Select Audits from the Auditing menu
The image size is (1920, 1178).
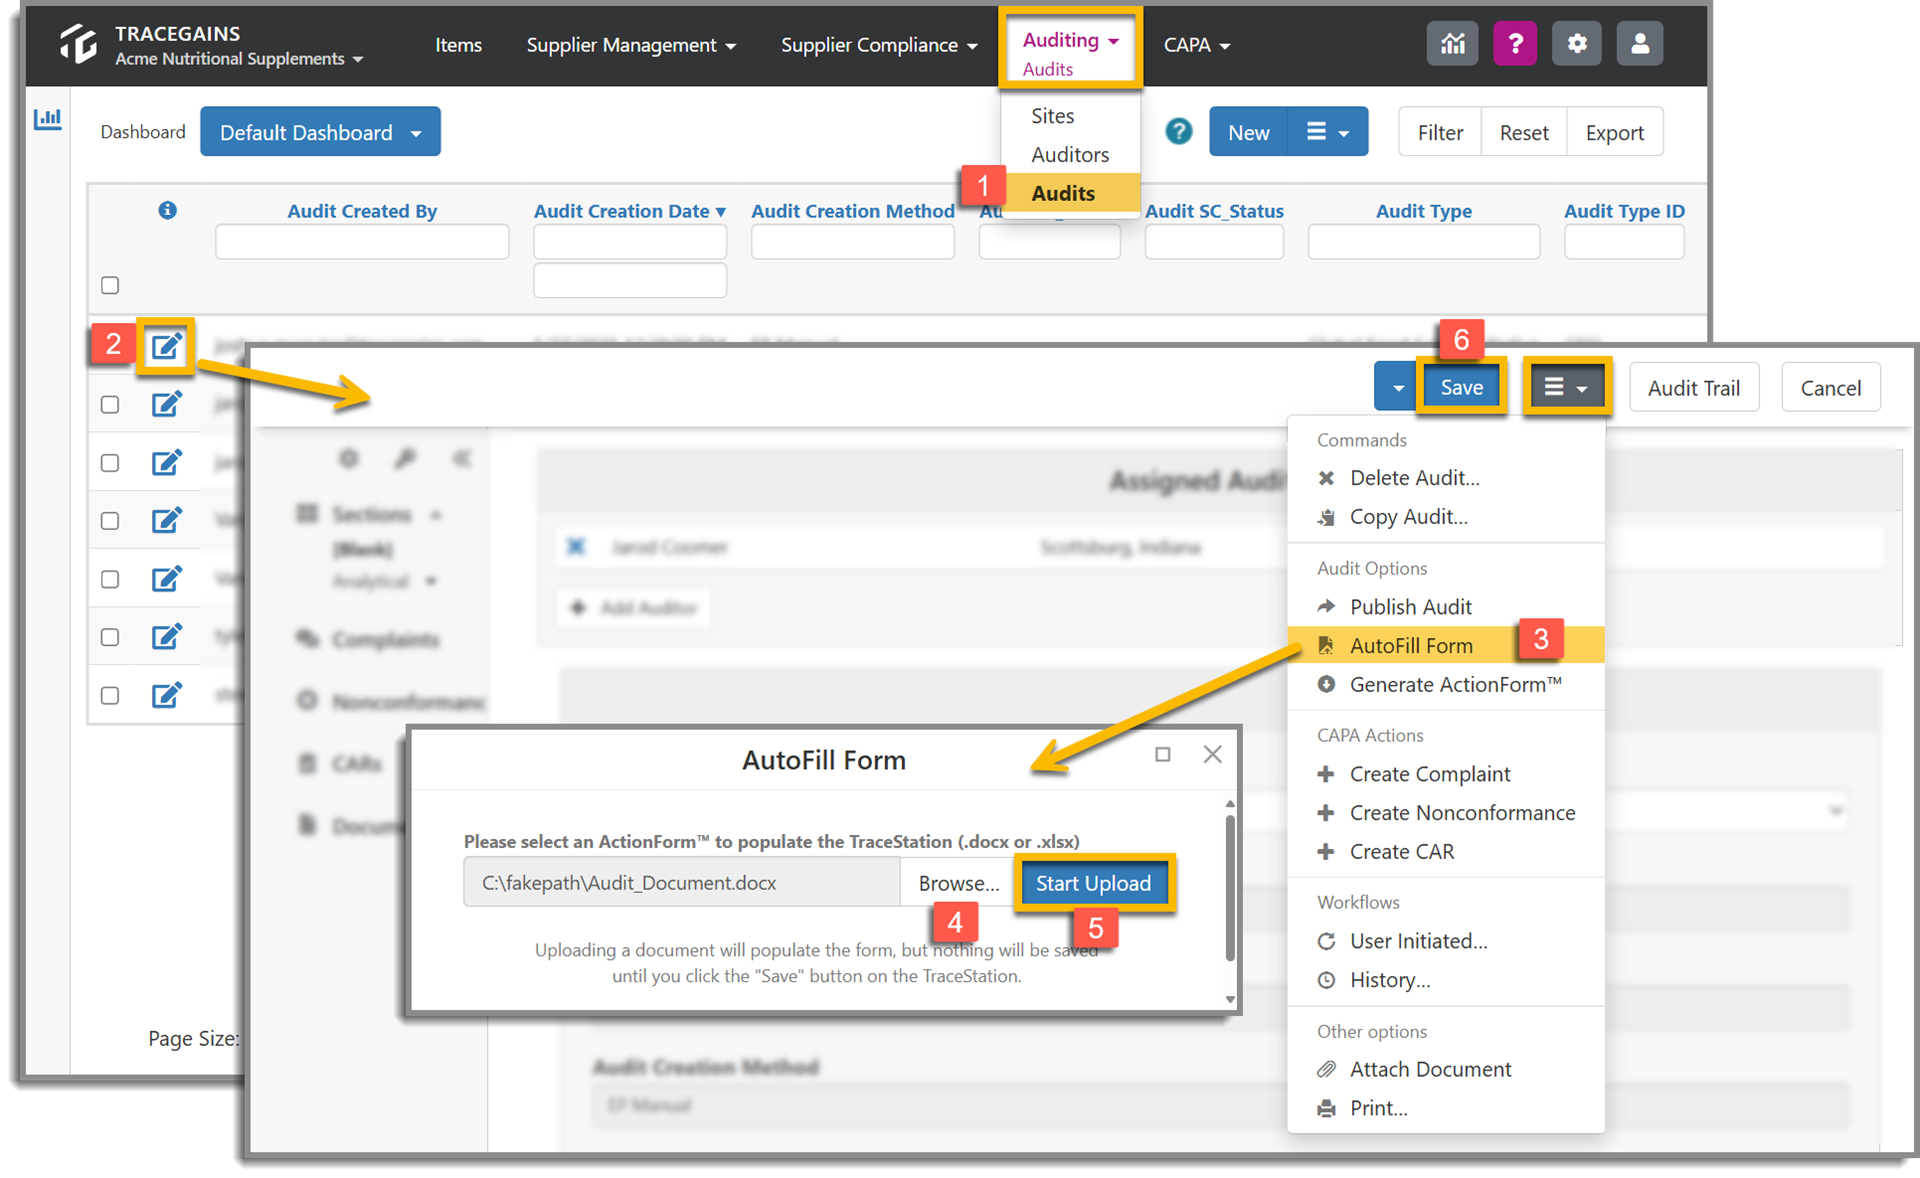(x=1063, y=193)
